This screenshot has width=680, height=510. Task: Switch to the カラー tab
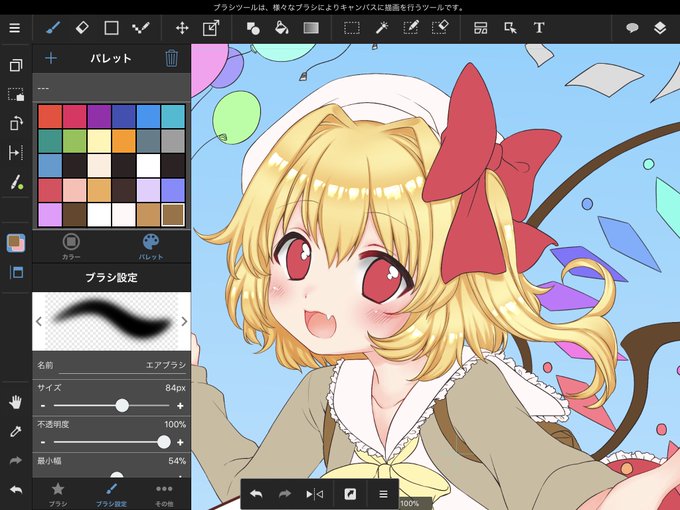71,247
